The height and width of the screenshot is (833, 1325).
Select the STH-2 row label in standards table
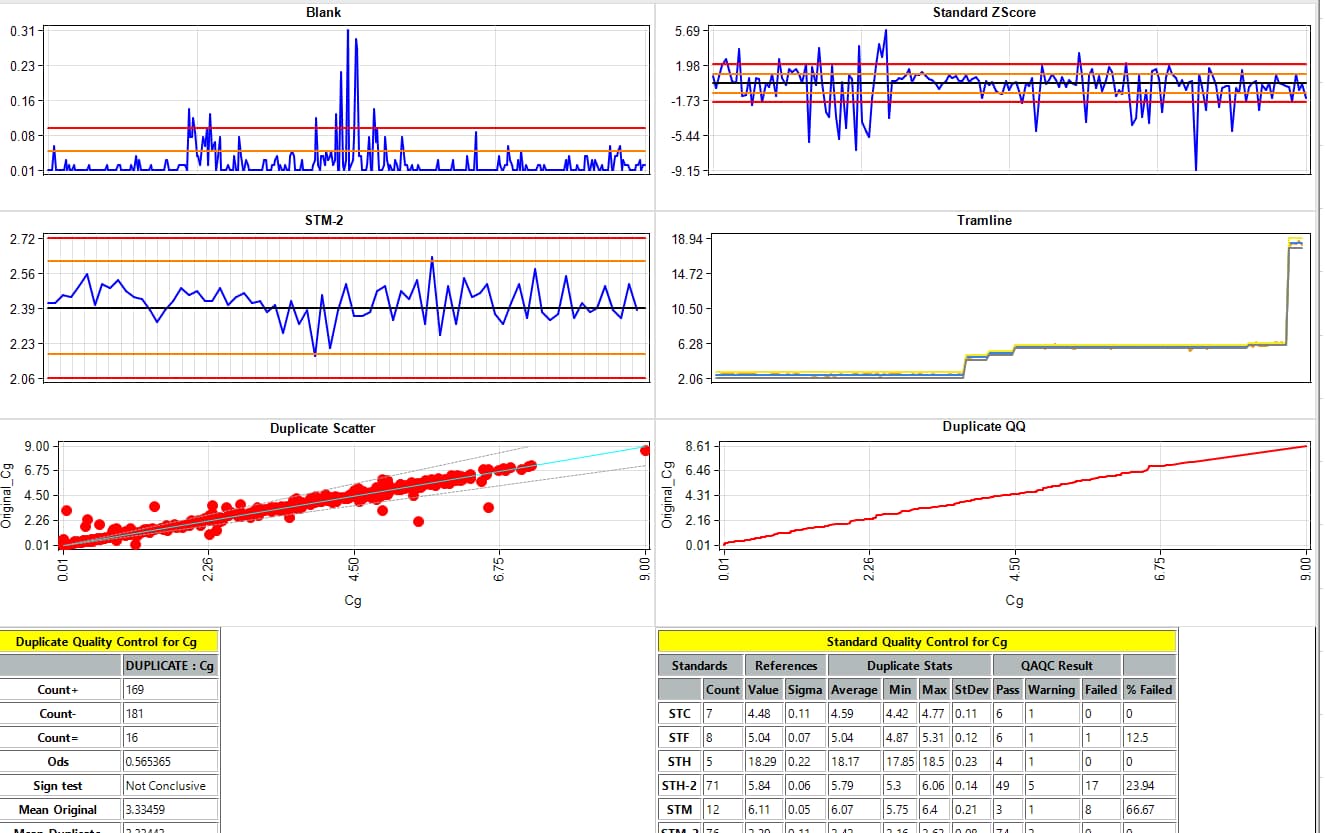pos(679,786)
